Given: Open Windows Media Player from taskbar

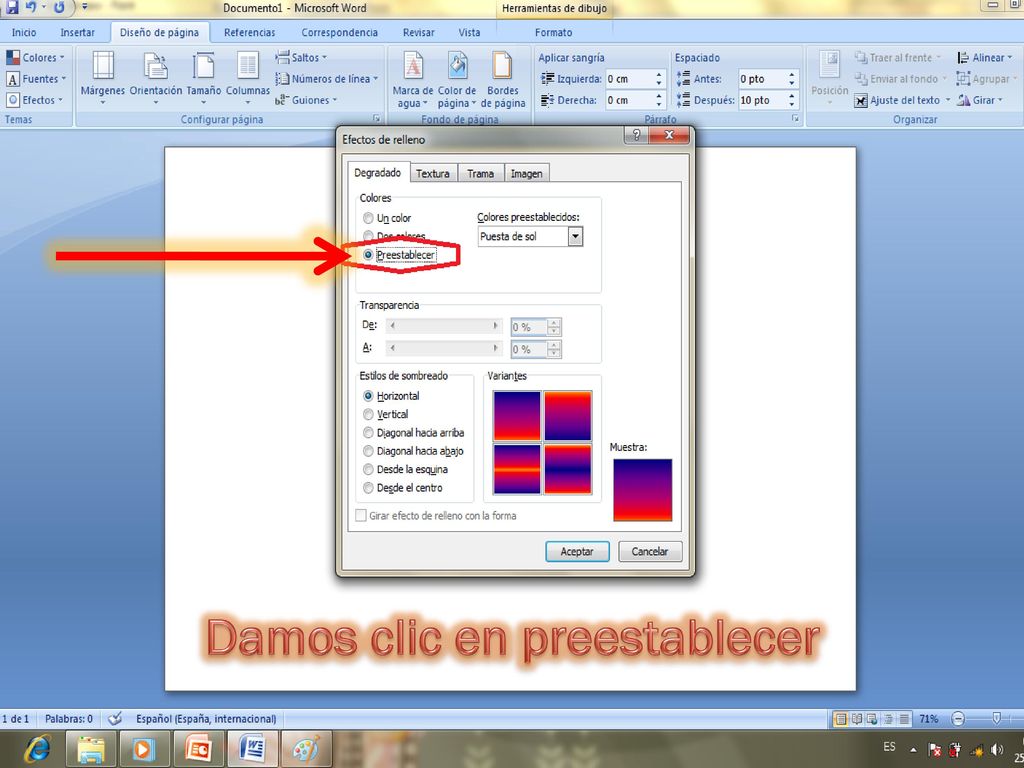Looking at the screenshot, I should point(144,748).
